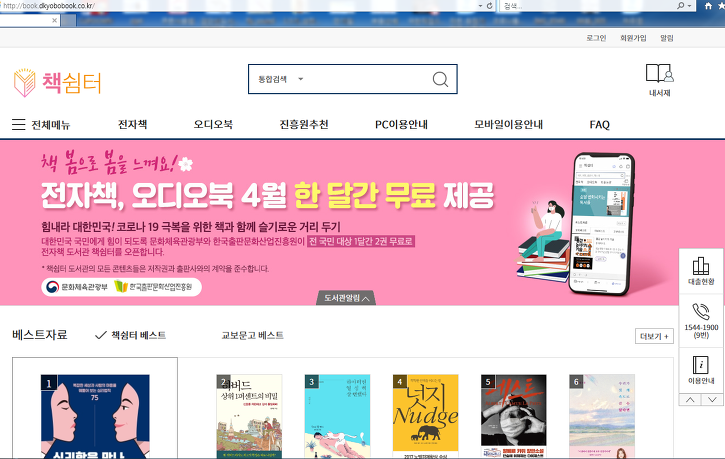Open the PC이용안내 menu
Image resolution: width=725 pixels, height=459 pixels.
(401, 124)
